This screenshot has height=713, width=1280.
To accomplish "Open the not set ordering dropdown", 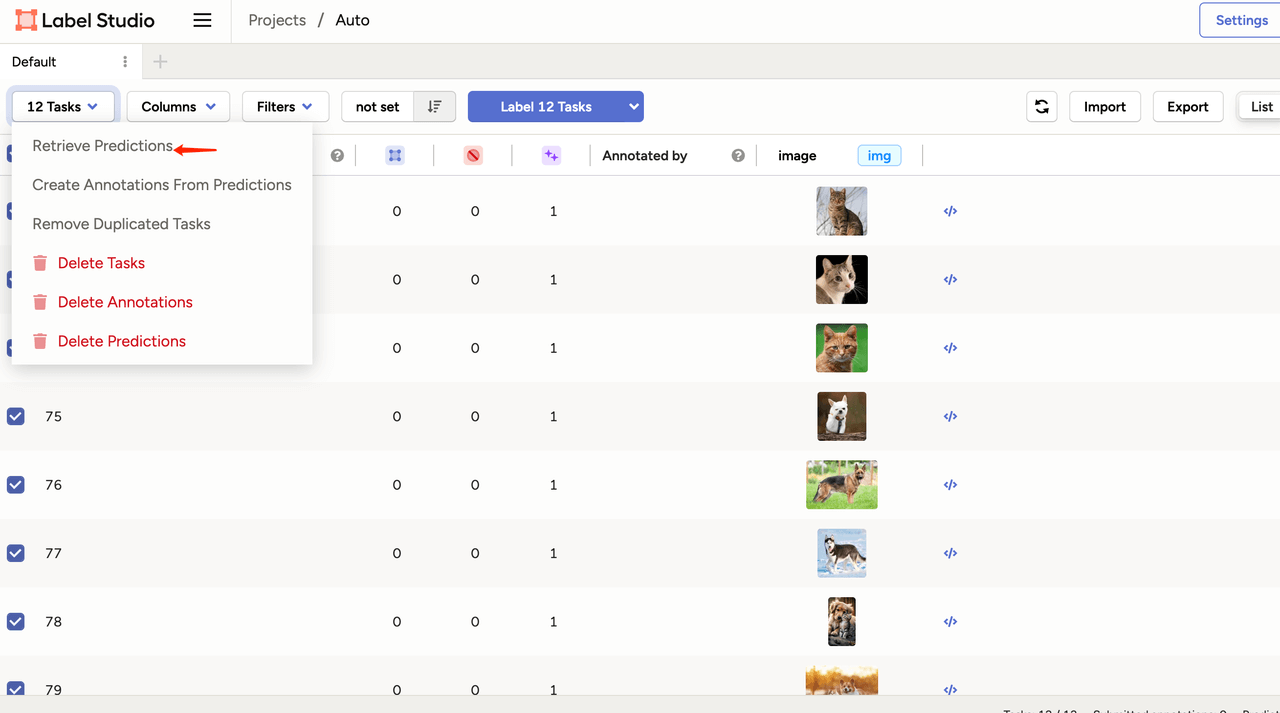I will coord(378,107).
